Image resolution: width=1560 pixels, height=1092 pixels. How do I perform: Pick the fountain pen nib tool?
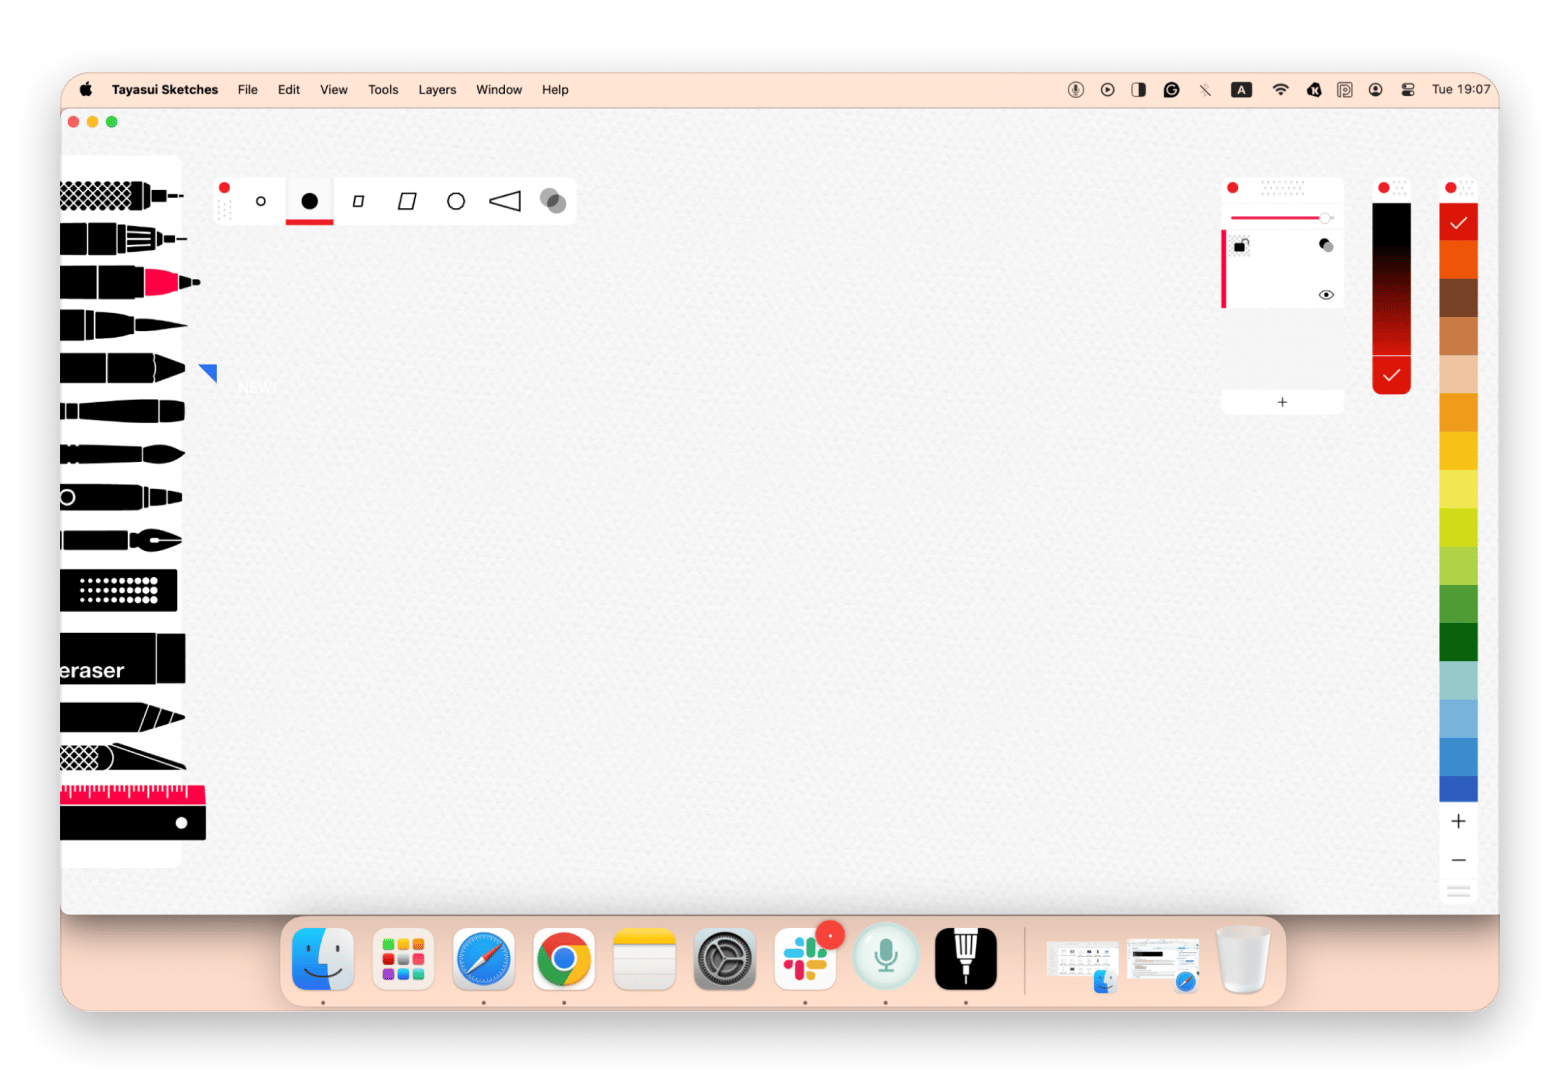click(122, 540)
